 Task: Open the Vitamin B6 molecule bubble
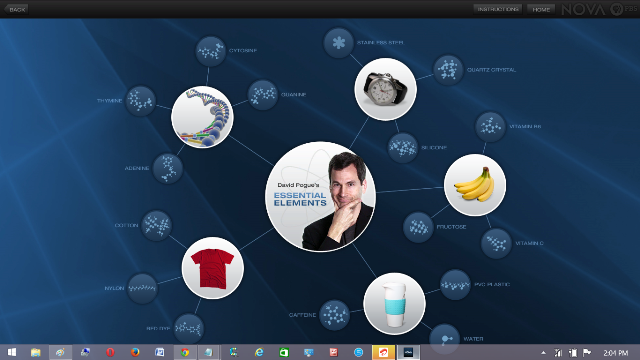[490, 127]
